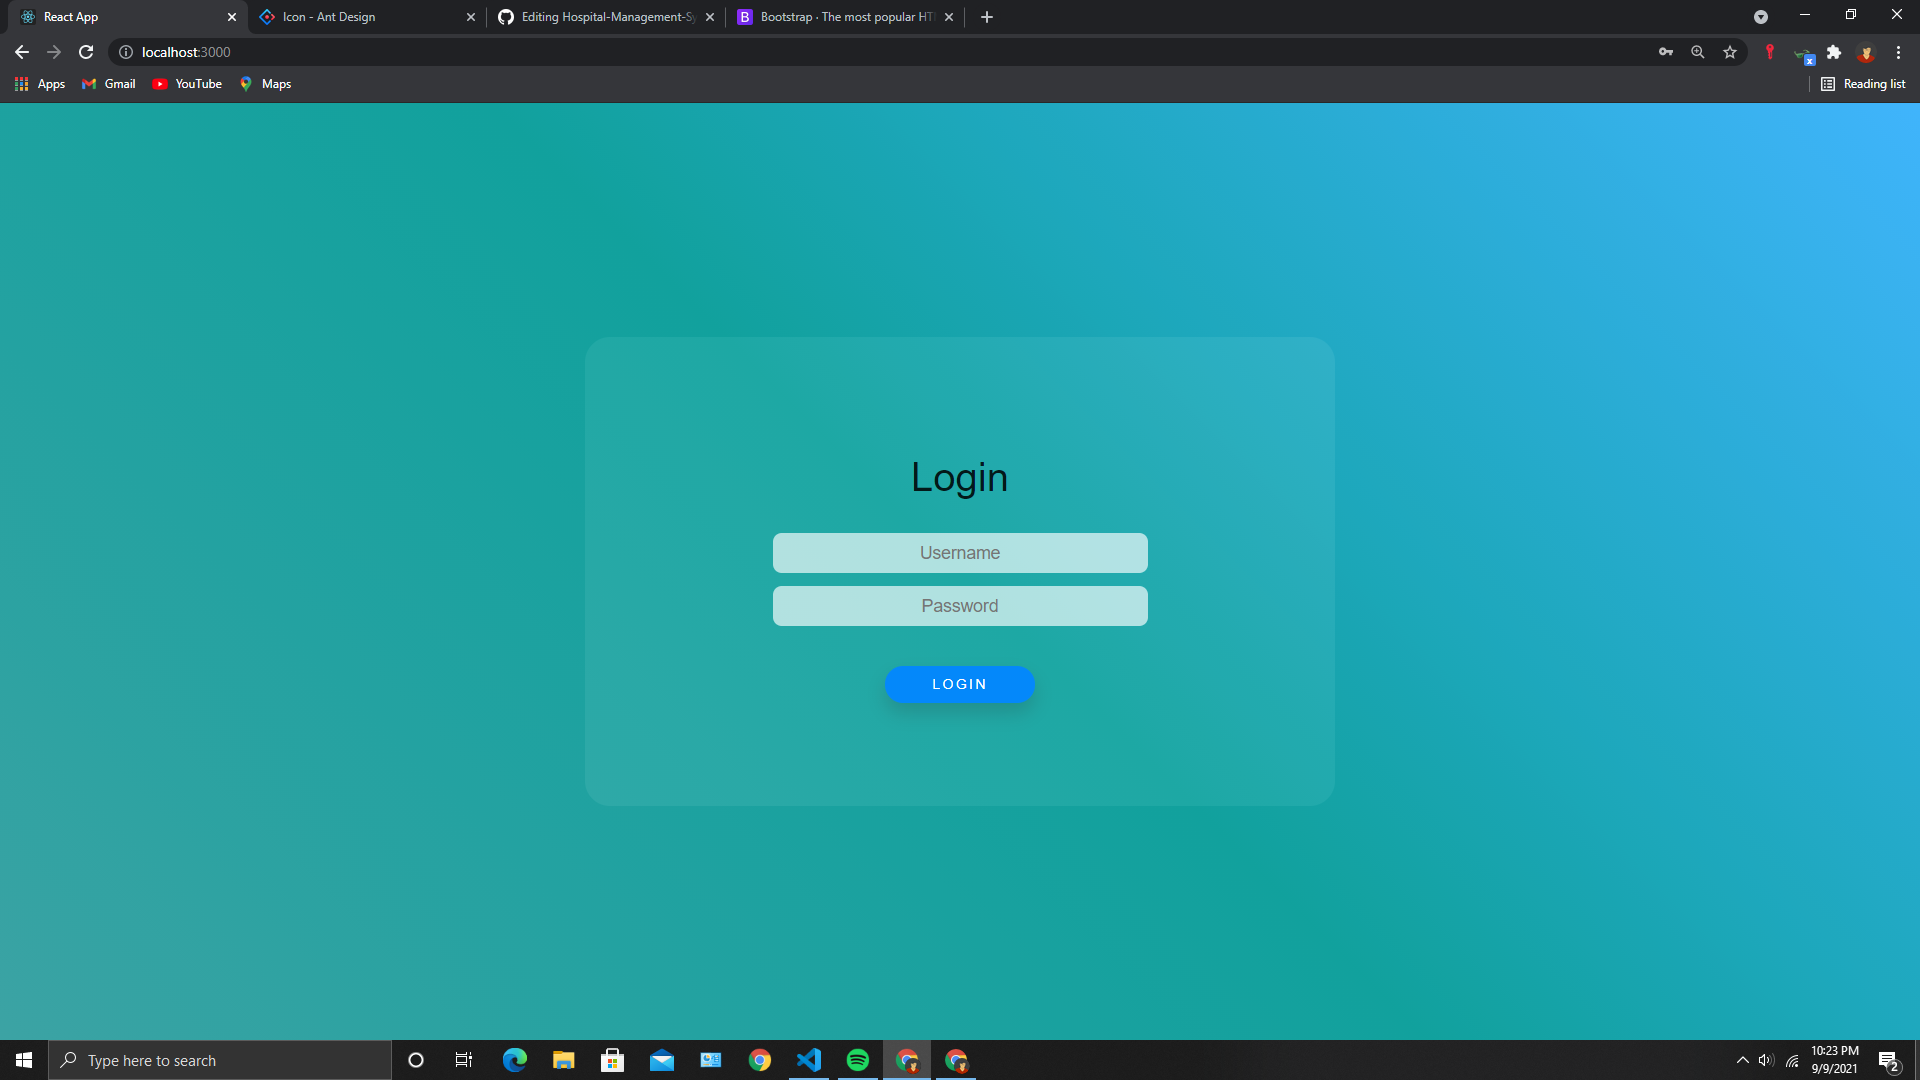
Task: Bookmark this page with the star icon
Action: pos(1730,52)
